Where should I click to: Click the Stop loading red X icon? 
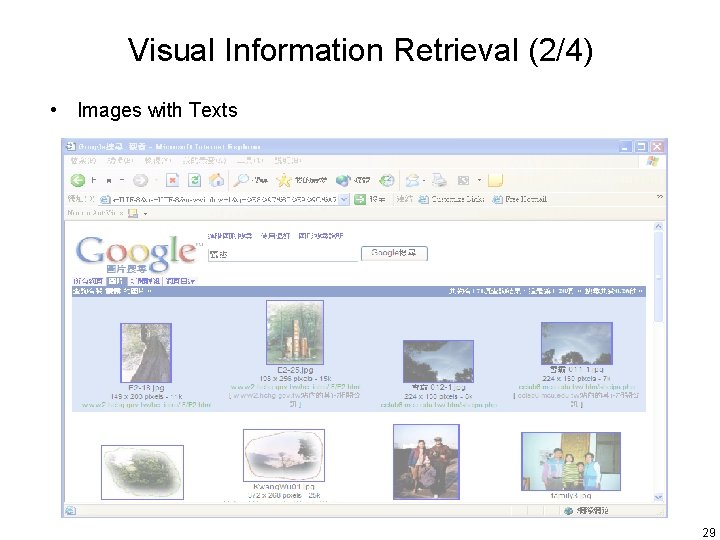click(x=173, y=180)
